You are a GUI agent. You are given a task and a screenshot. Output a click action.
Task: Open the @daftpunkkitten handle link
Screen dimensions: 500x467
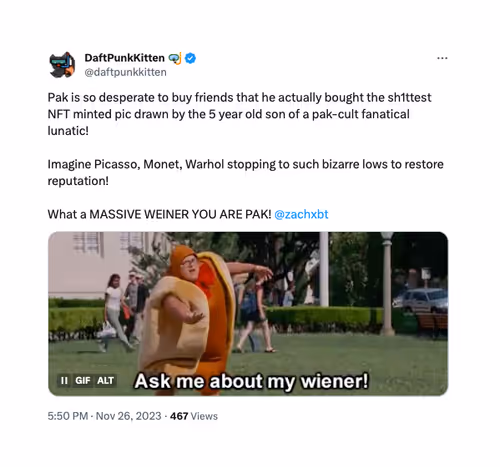[x=125, y=72]
